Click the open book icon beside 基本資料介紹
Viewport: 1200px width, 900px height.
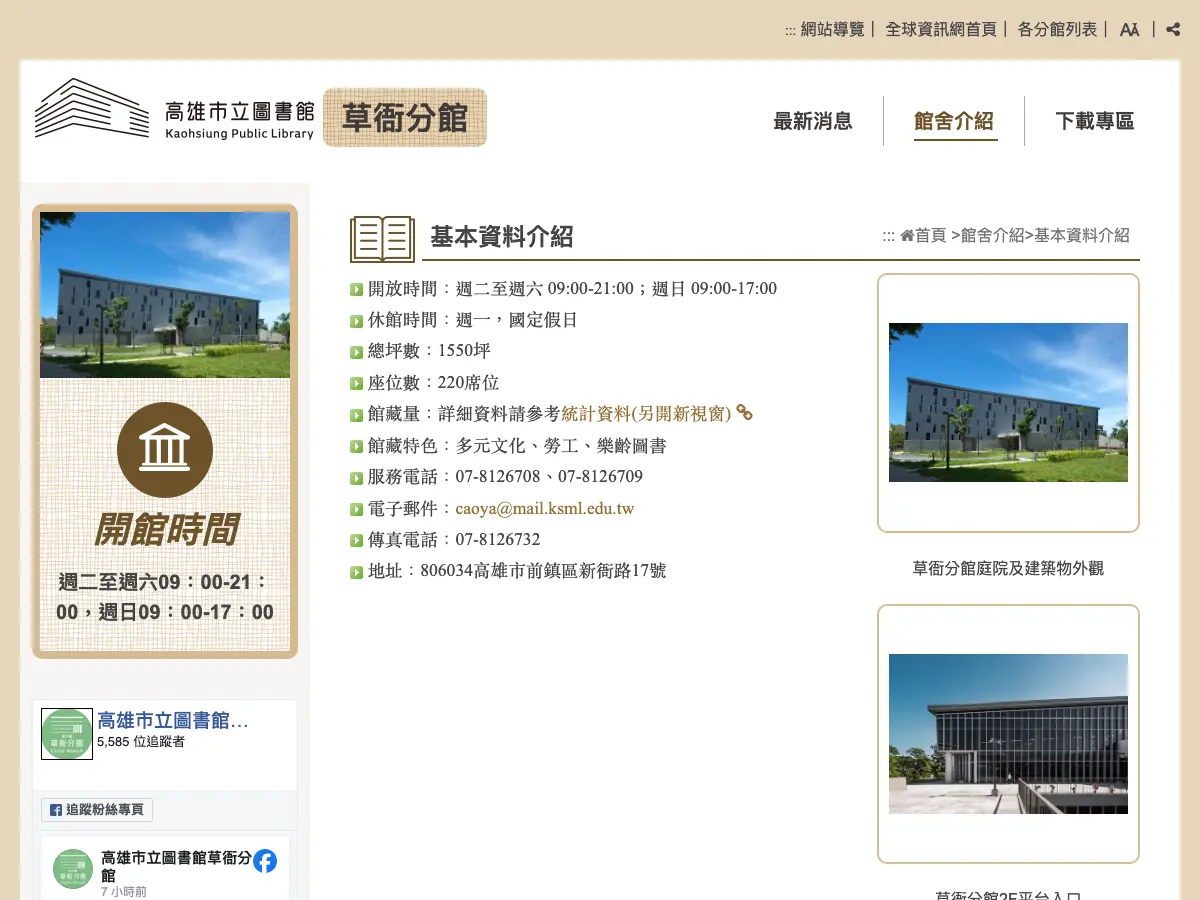382,239
